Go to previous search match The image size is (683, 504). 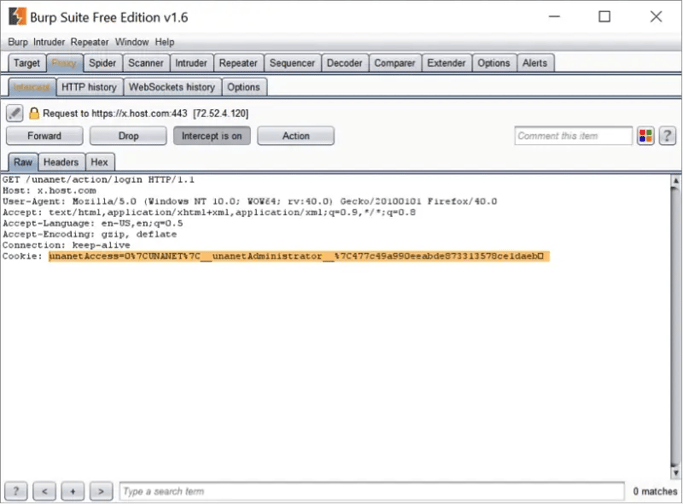tap(44, 491)
